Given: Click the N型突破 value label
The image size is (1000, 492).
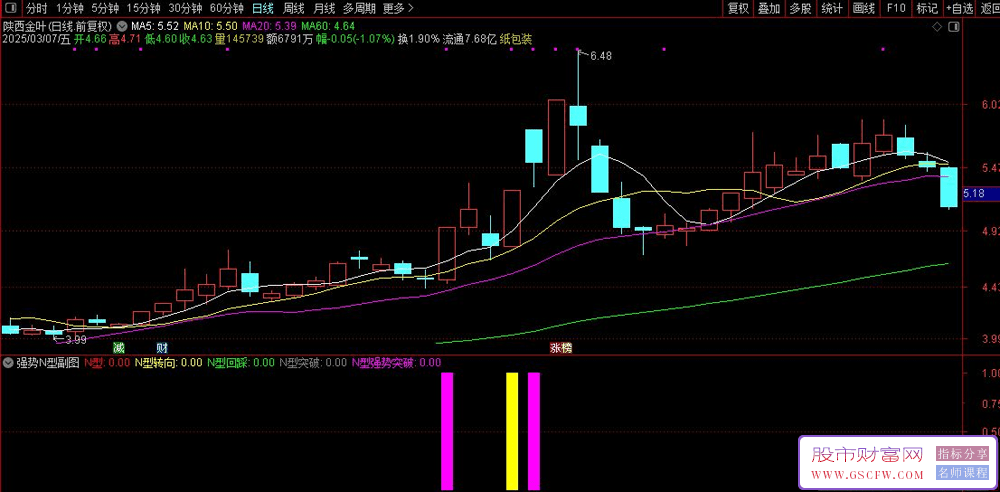Looking at the screenshot, I should (313, 363).
